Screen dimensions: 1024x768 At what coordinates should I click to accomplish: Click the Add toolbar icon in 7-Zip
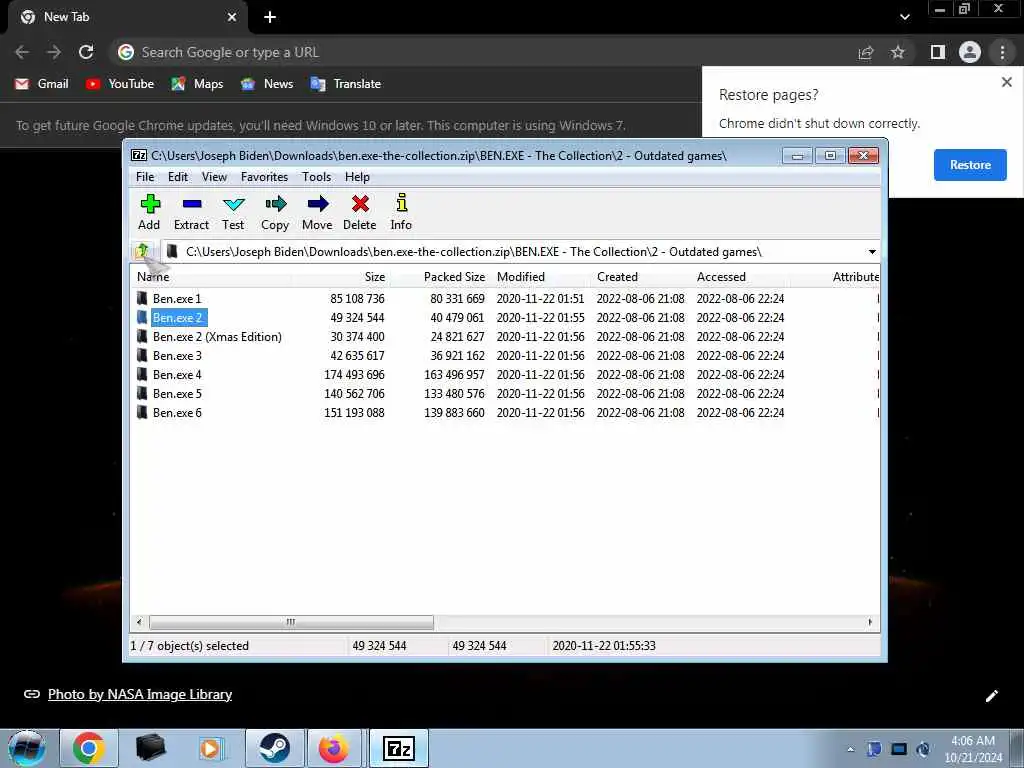point(150,212)
